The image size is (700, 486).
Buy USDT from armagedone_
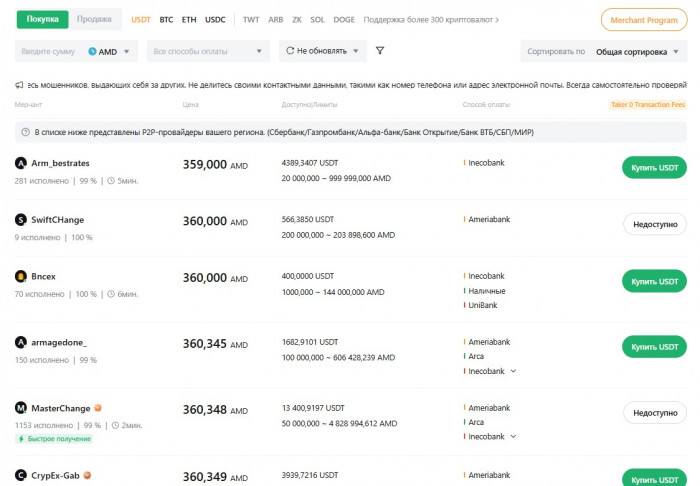point(654,347)
